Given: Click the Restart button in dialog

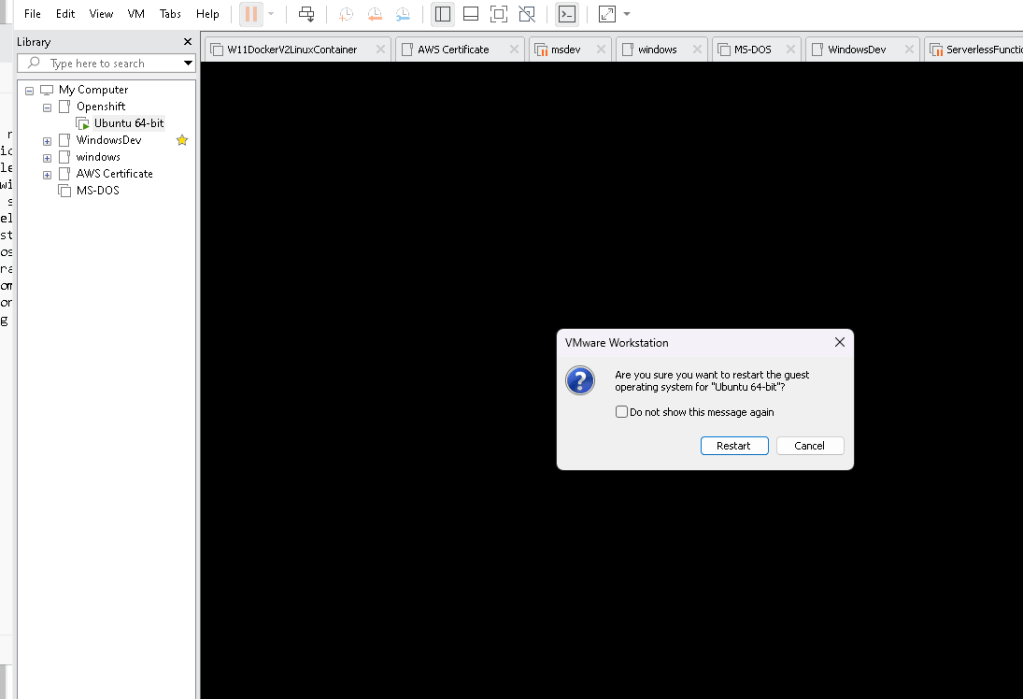Looking at the screenshot, I should [x=734, y=446].
